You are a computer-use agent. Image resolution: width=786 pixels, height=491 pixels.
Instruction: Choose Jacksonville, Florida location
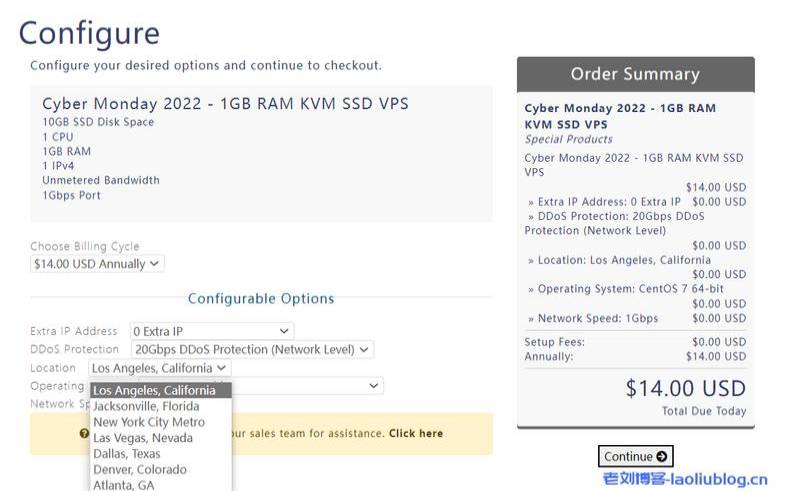click(x=146, y=406)
